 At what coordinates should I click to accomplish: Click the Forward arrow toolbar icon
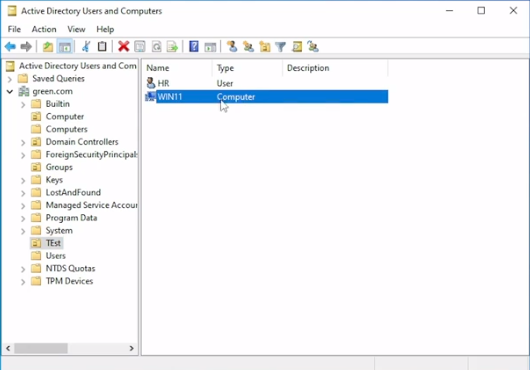pos(26,46)
